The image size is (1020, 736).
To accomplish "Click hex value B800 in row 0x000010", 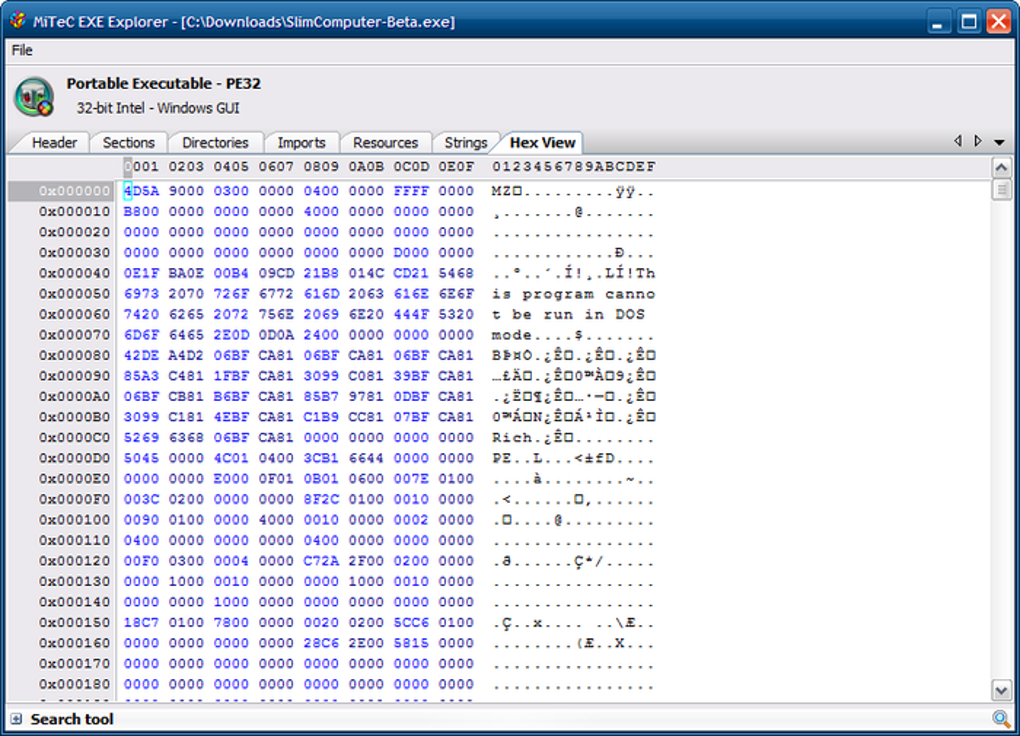I will coord(141,211).
